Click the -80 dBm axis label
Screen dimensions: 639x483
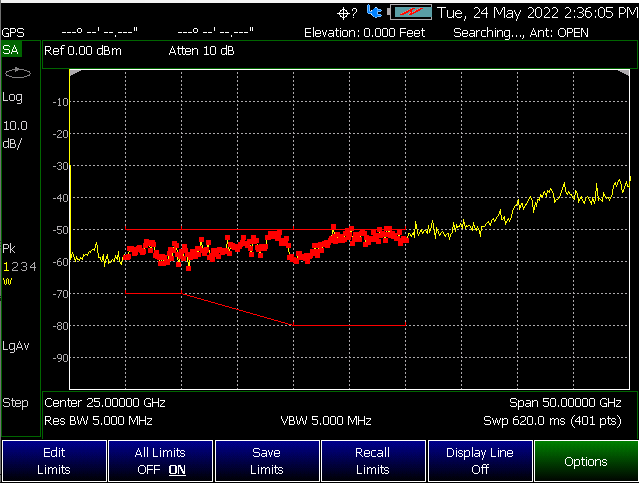click(x=60, y=326)
